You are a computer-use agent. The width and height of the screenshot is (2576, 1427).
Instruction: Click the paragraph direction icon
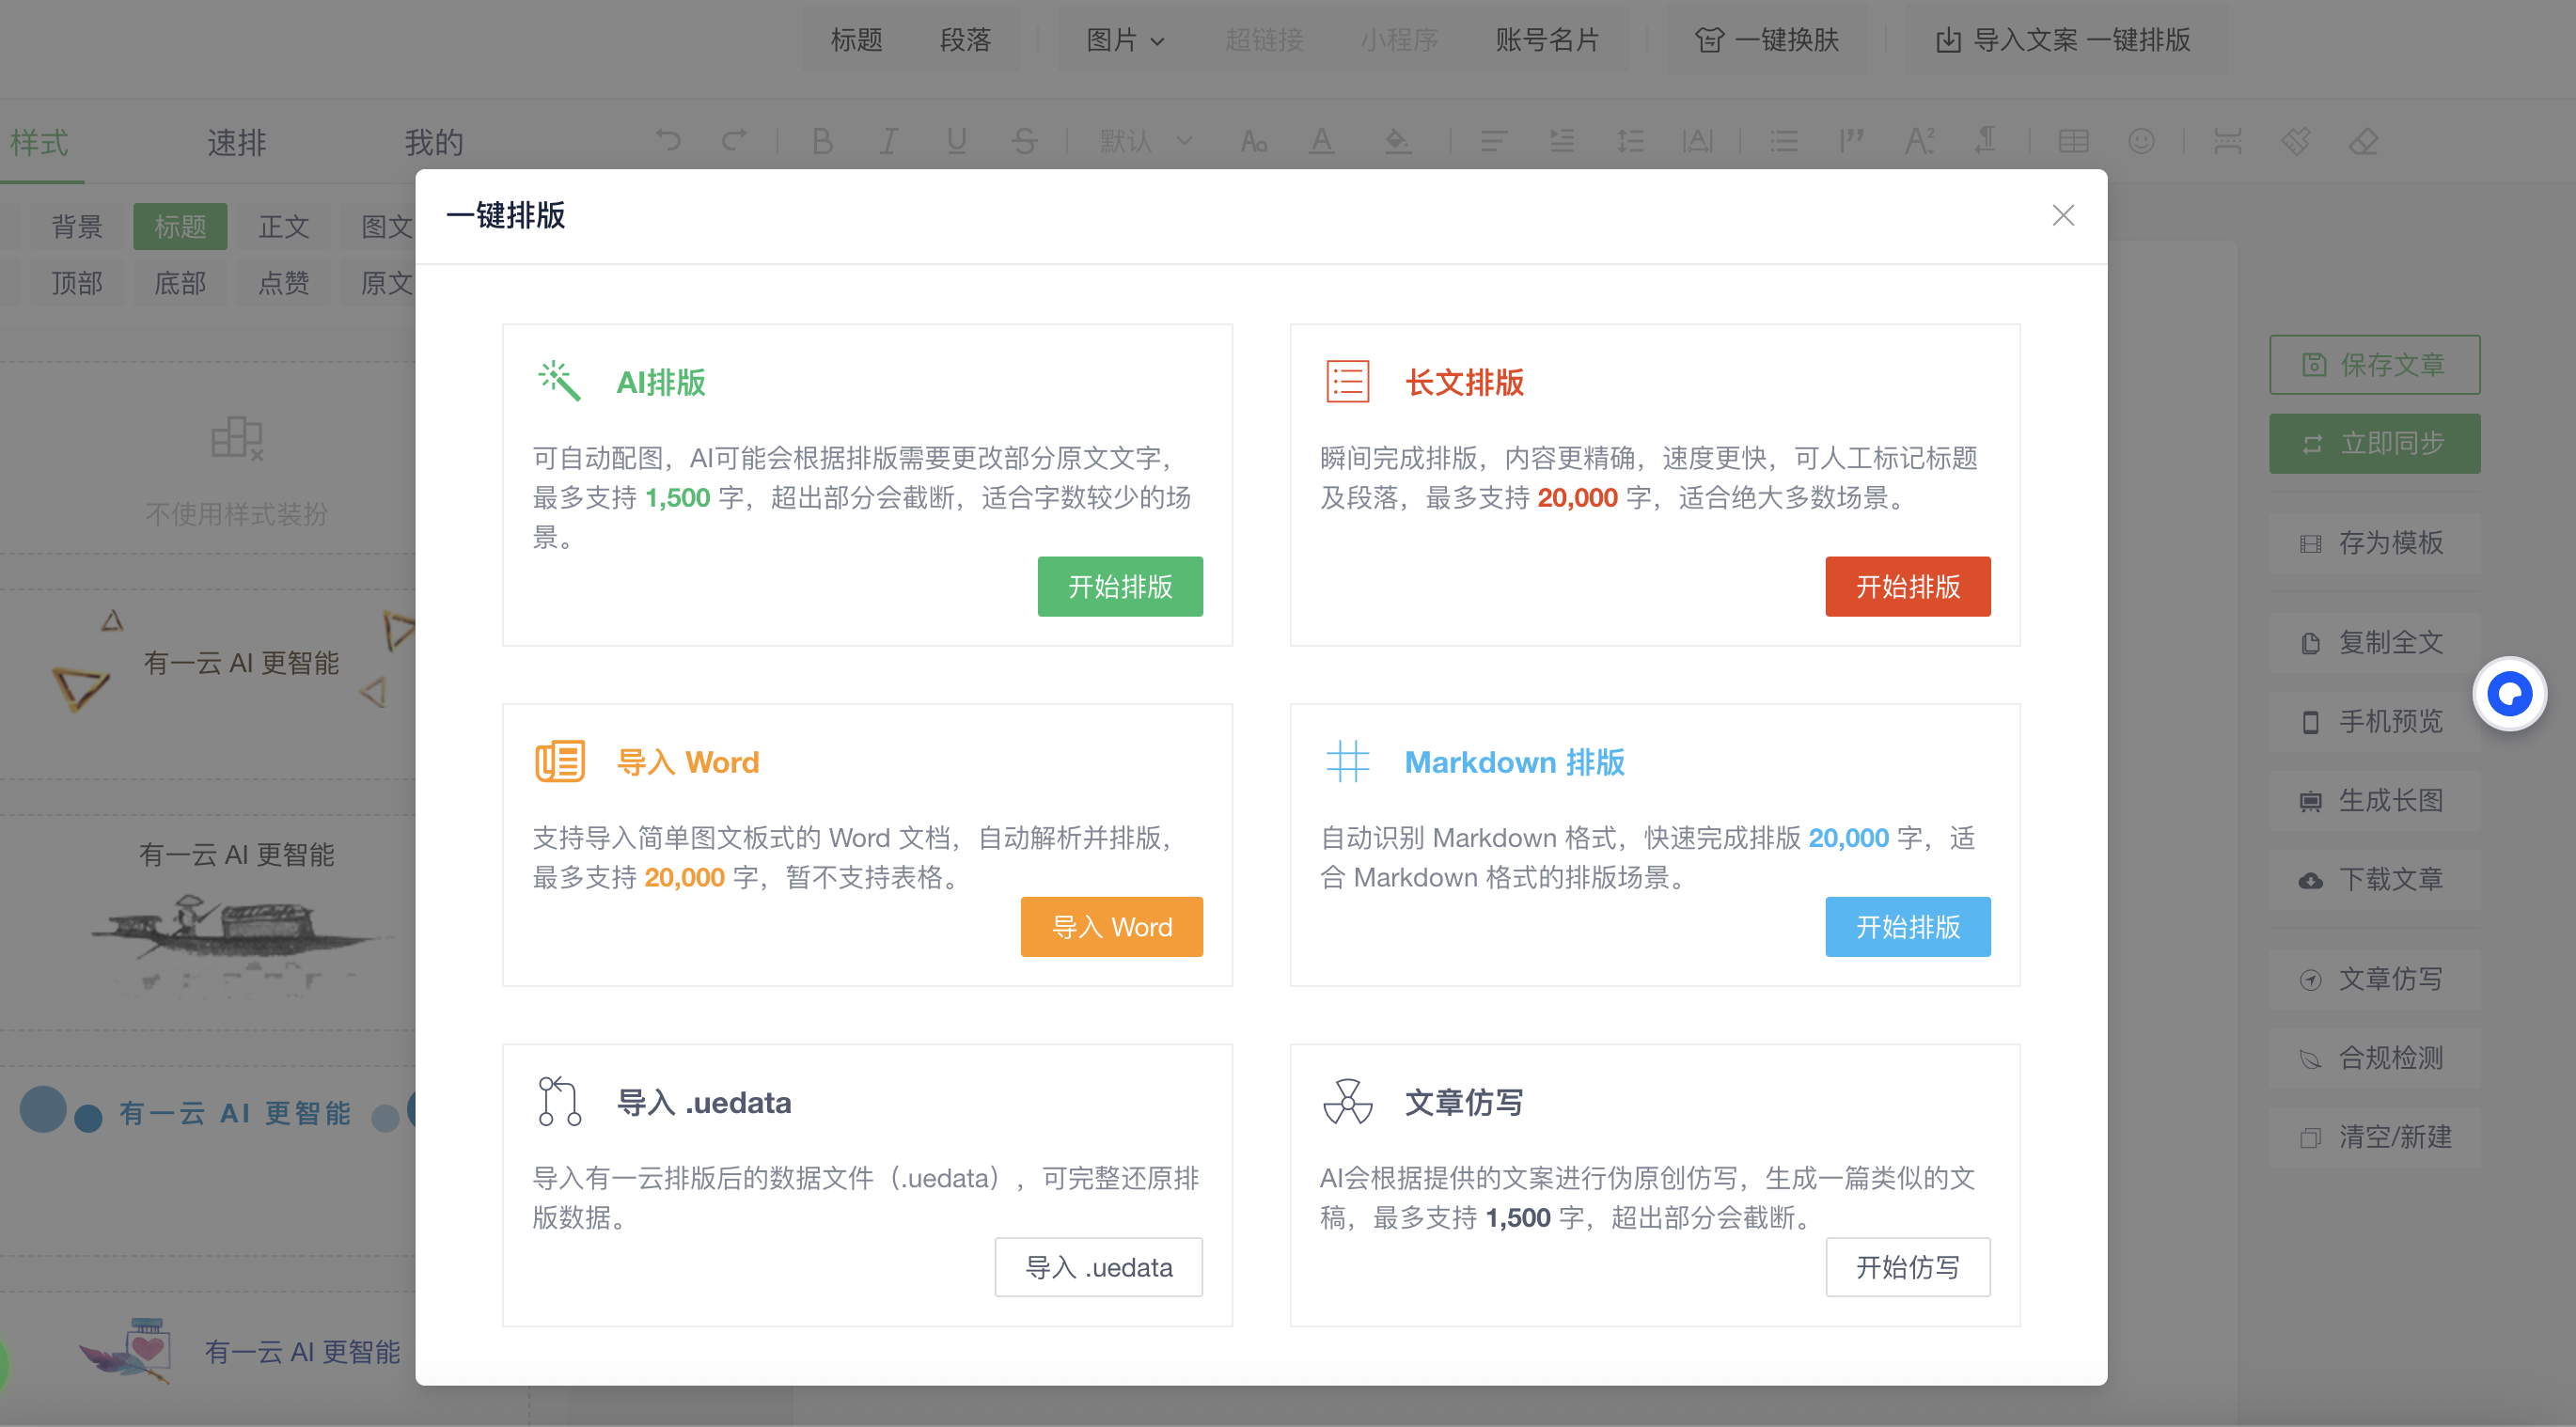click(1986, 141)
